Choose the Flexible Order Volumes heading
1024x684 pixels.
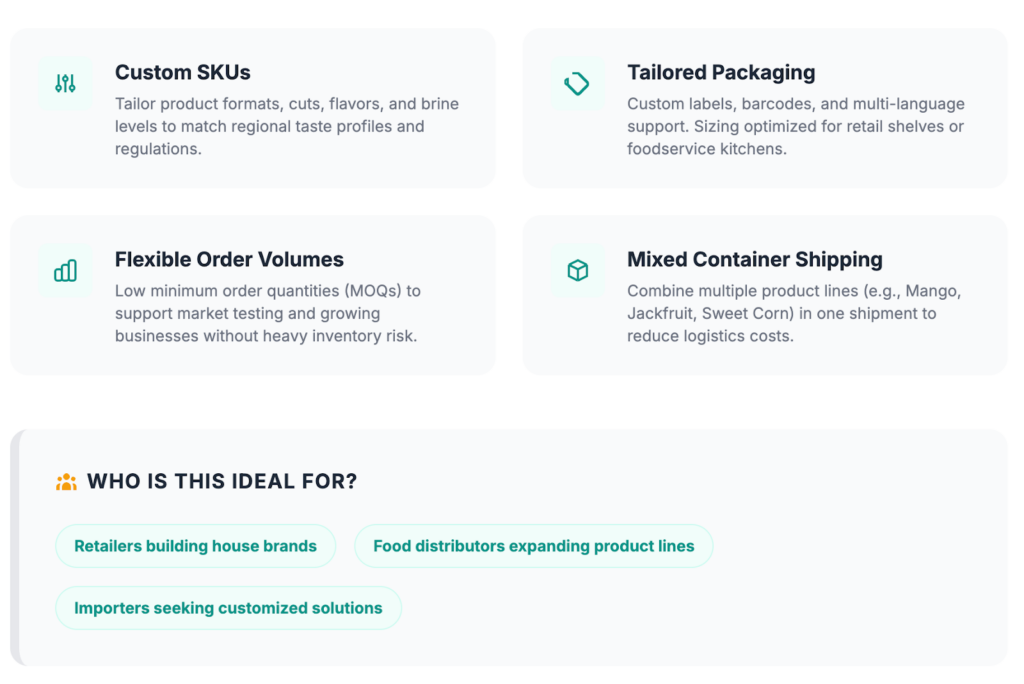[x=229, y=259]
